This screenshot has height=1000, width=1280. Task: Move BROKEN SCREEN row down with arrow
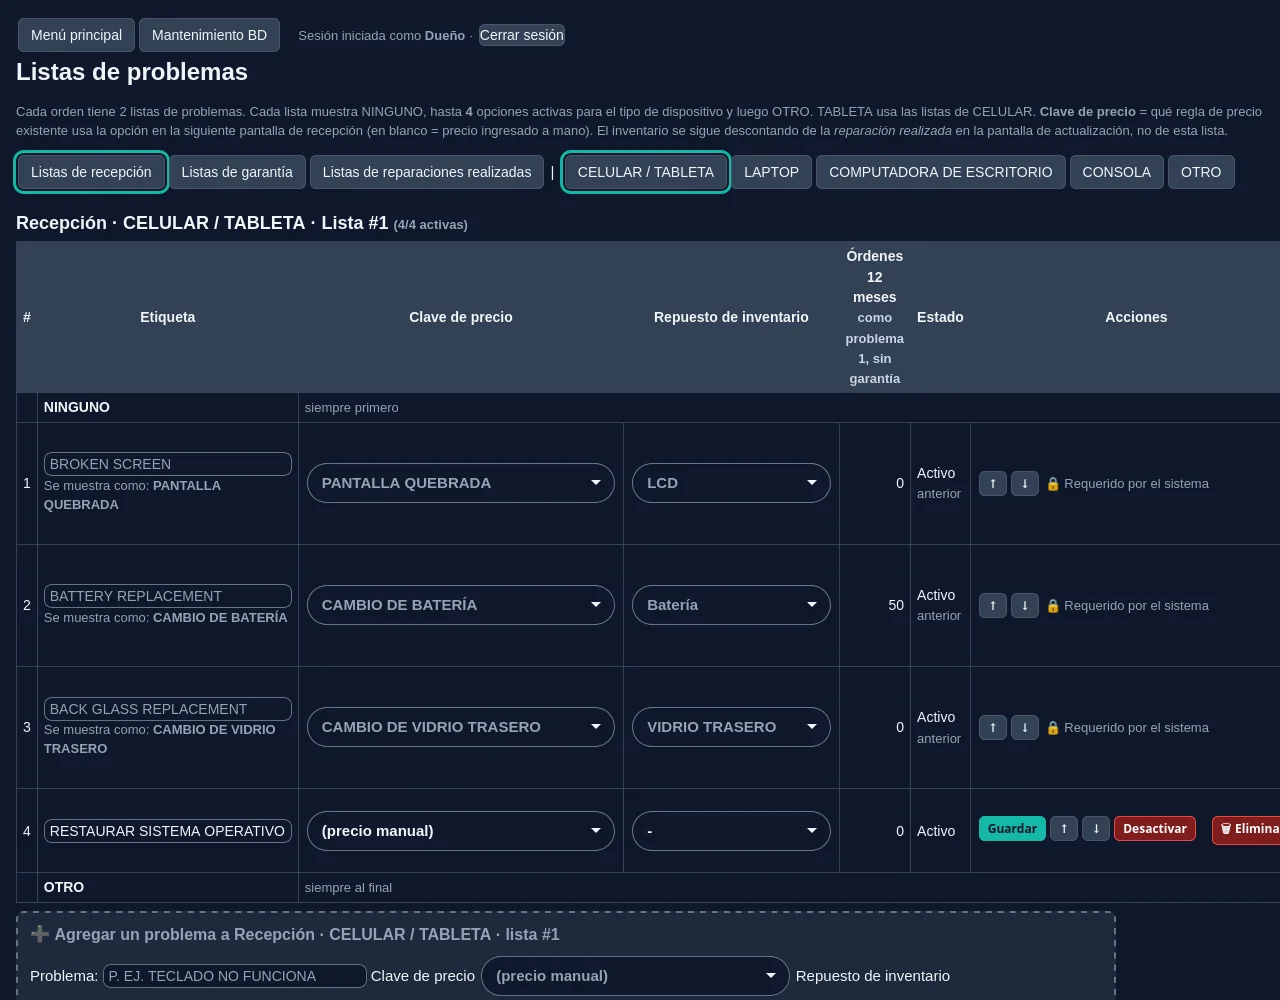pos(1025,483)
